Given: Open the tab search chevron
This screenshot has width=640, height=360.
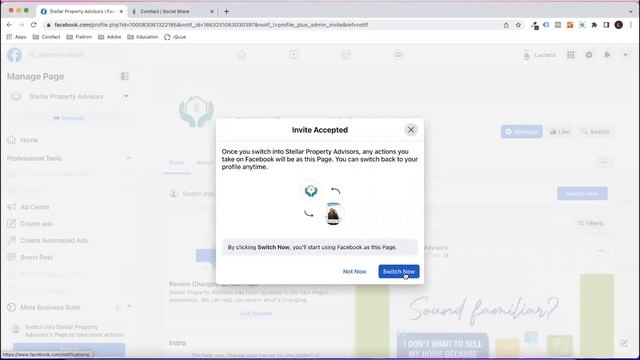Looking at the screenshot, I should point(631,11).
